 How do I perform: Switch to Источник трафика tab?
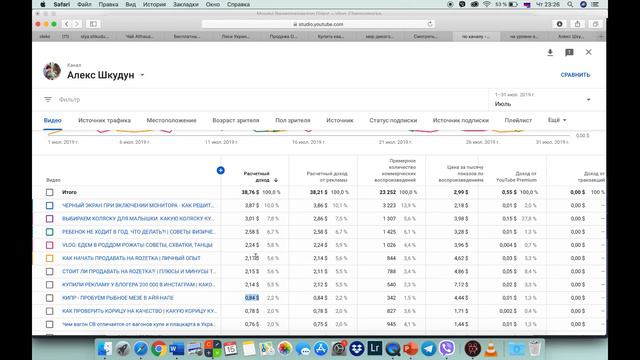coord(104,120)
